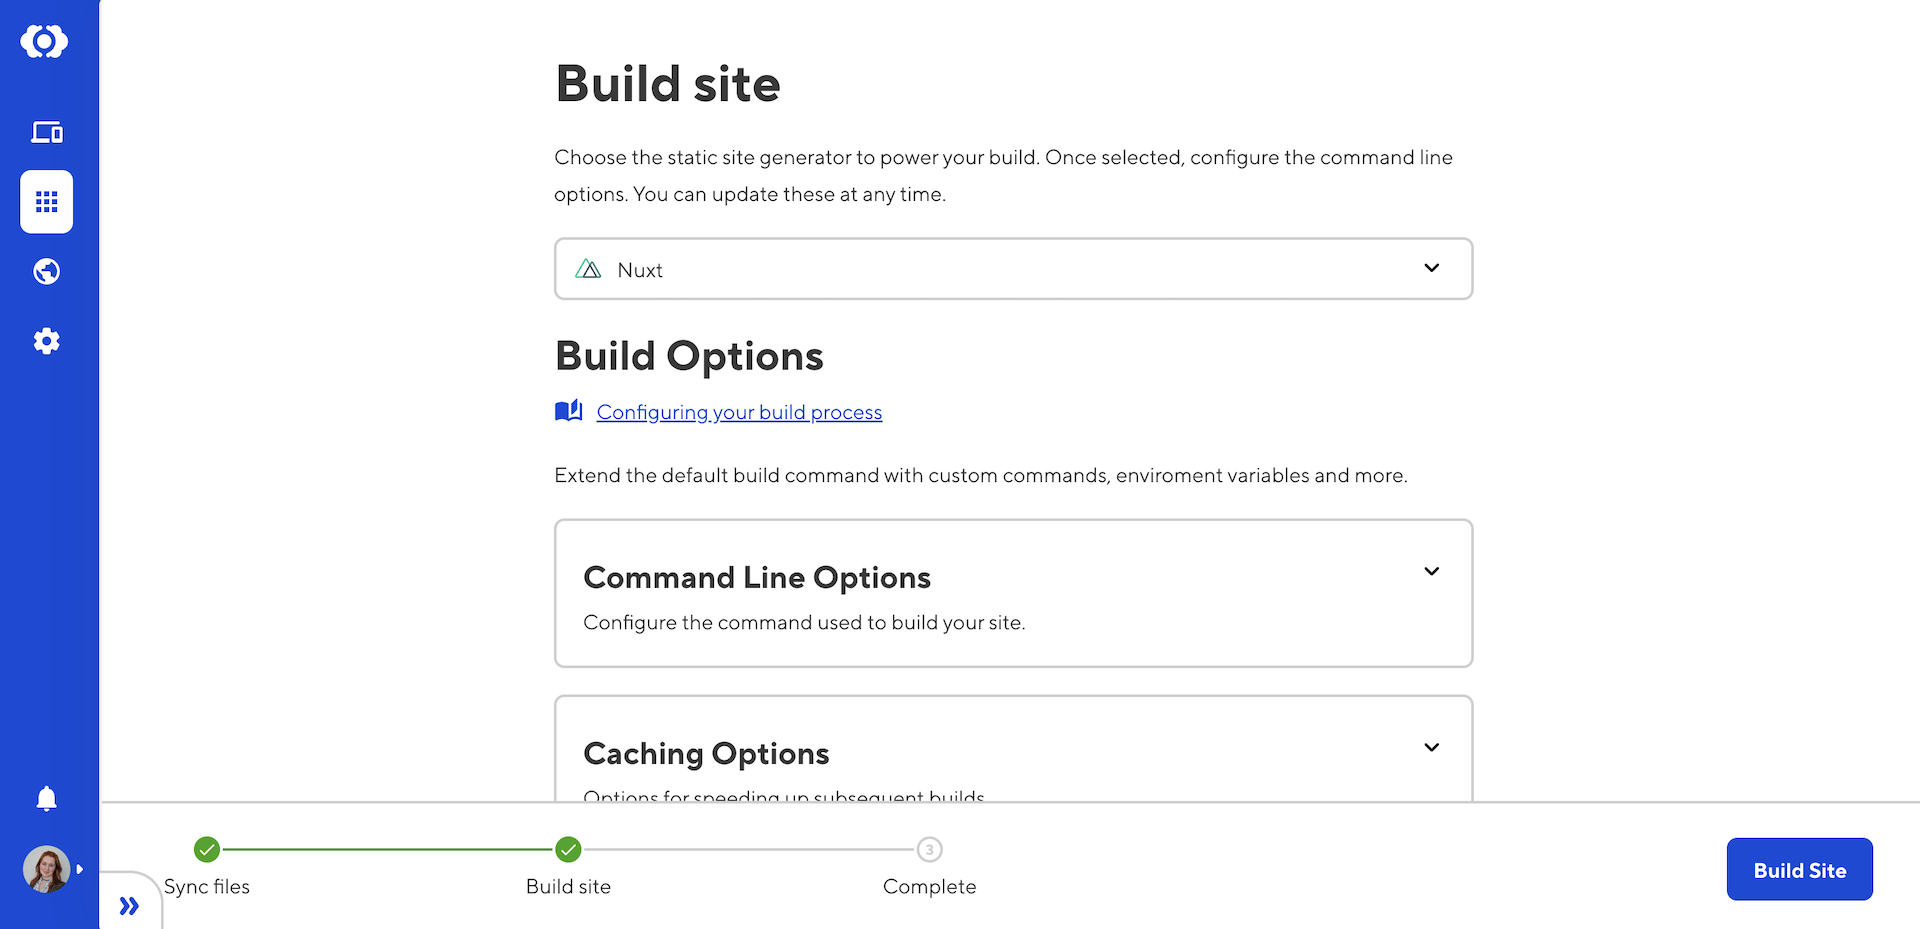Open "Configuring your build process" link
1920x929 pixels.
pyautogui.click(x=739, y=412)
